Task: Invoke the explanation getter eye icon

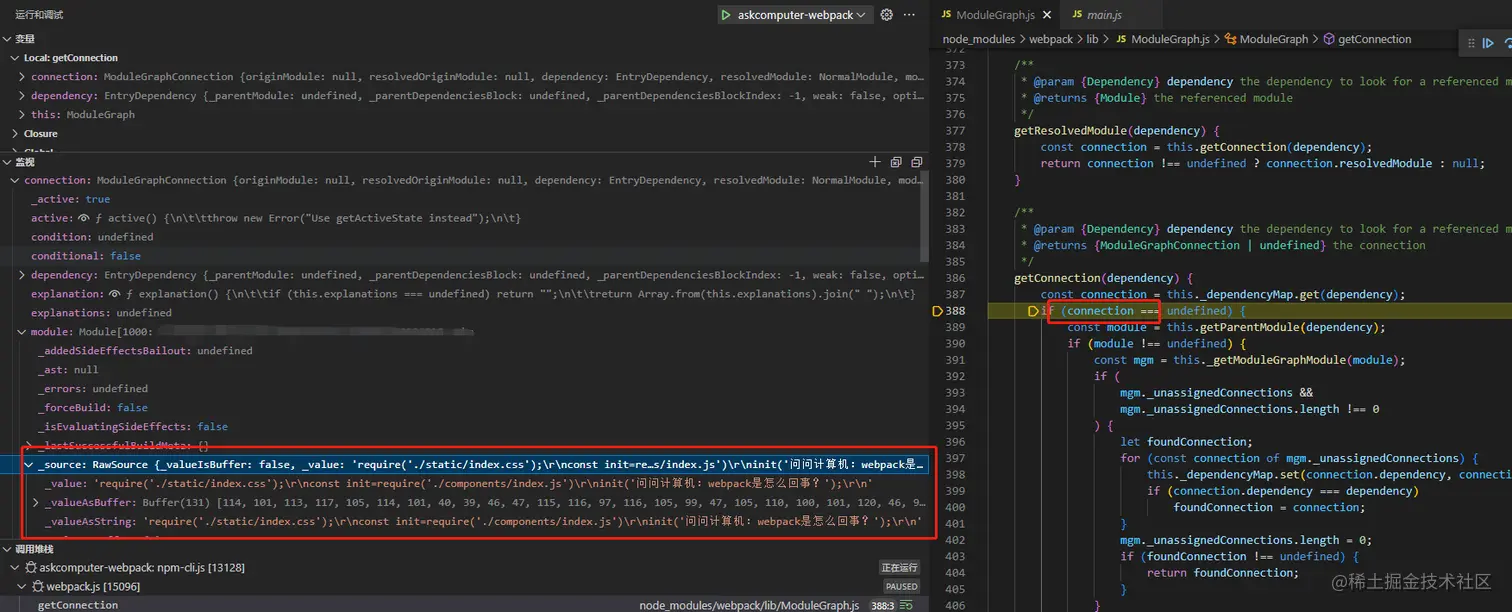Action: click(x=117, y=294)
